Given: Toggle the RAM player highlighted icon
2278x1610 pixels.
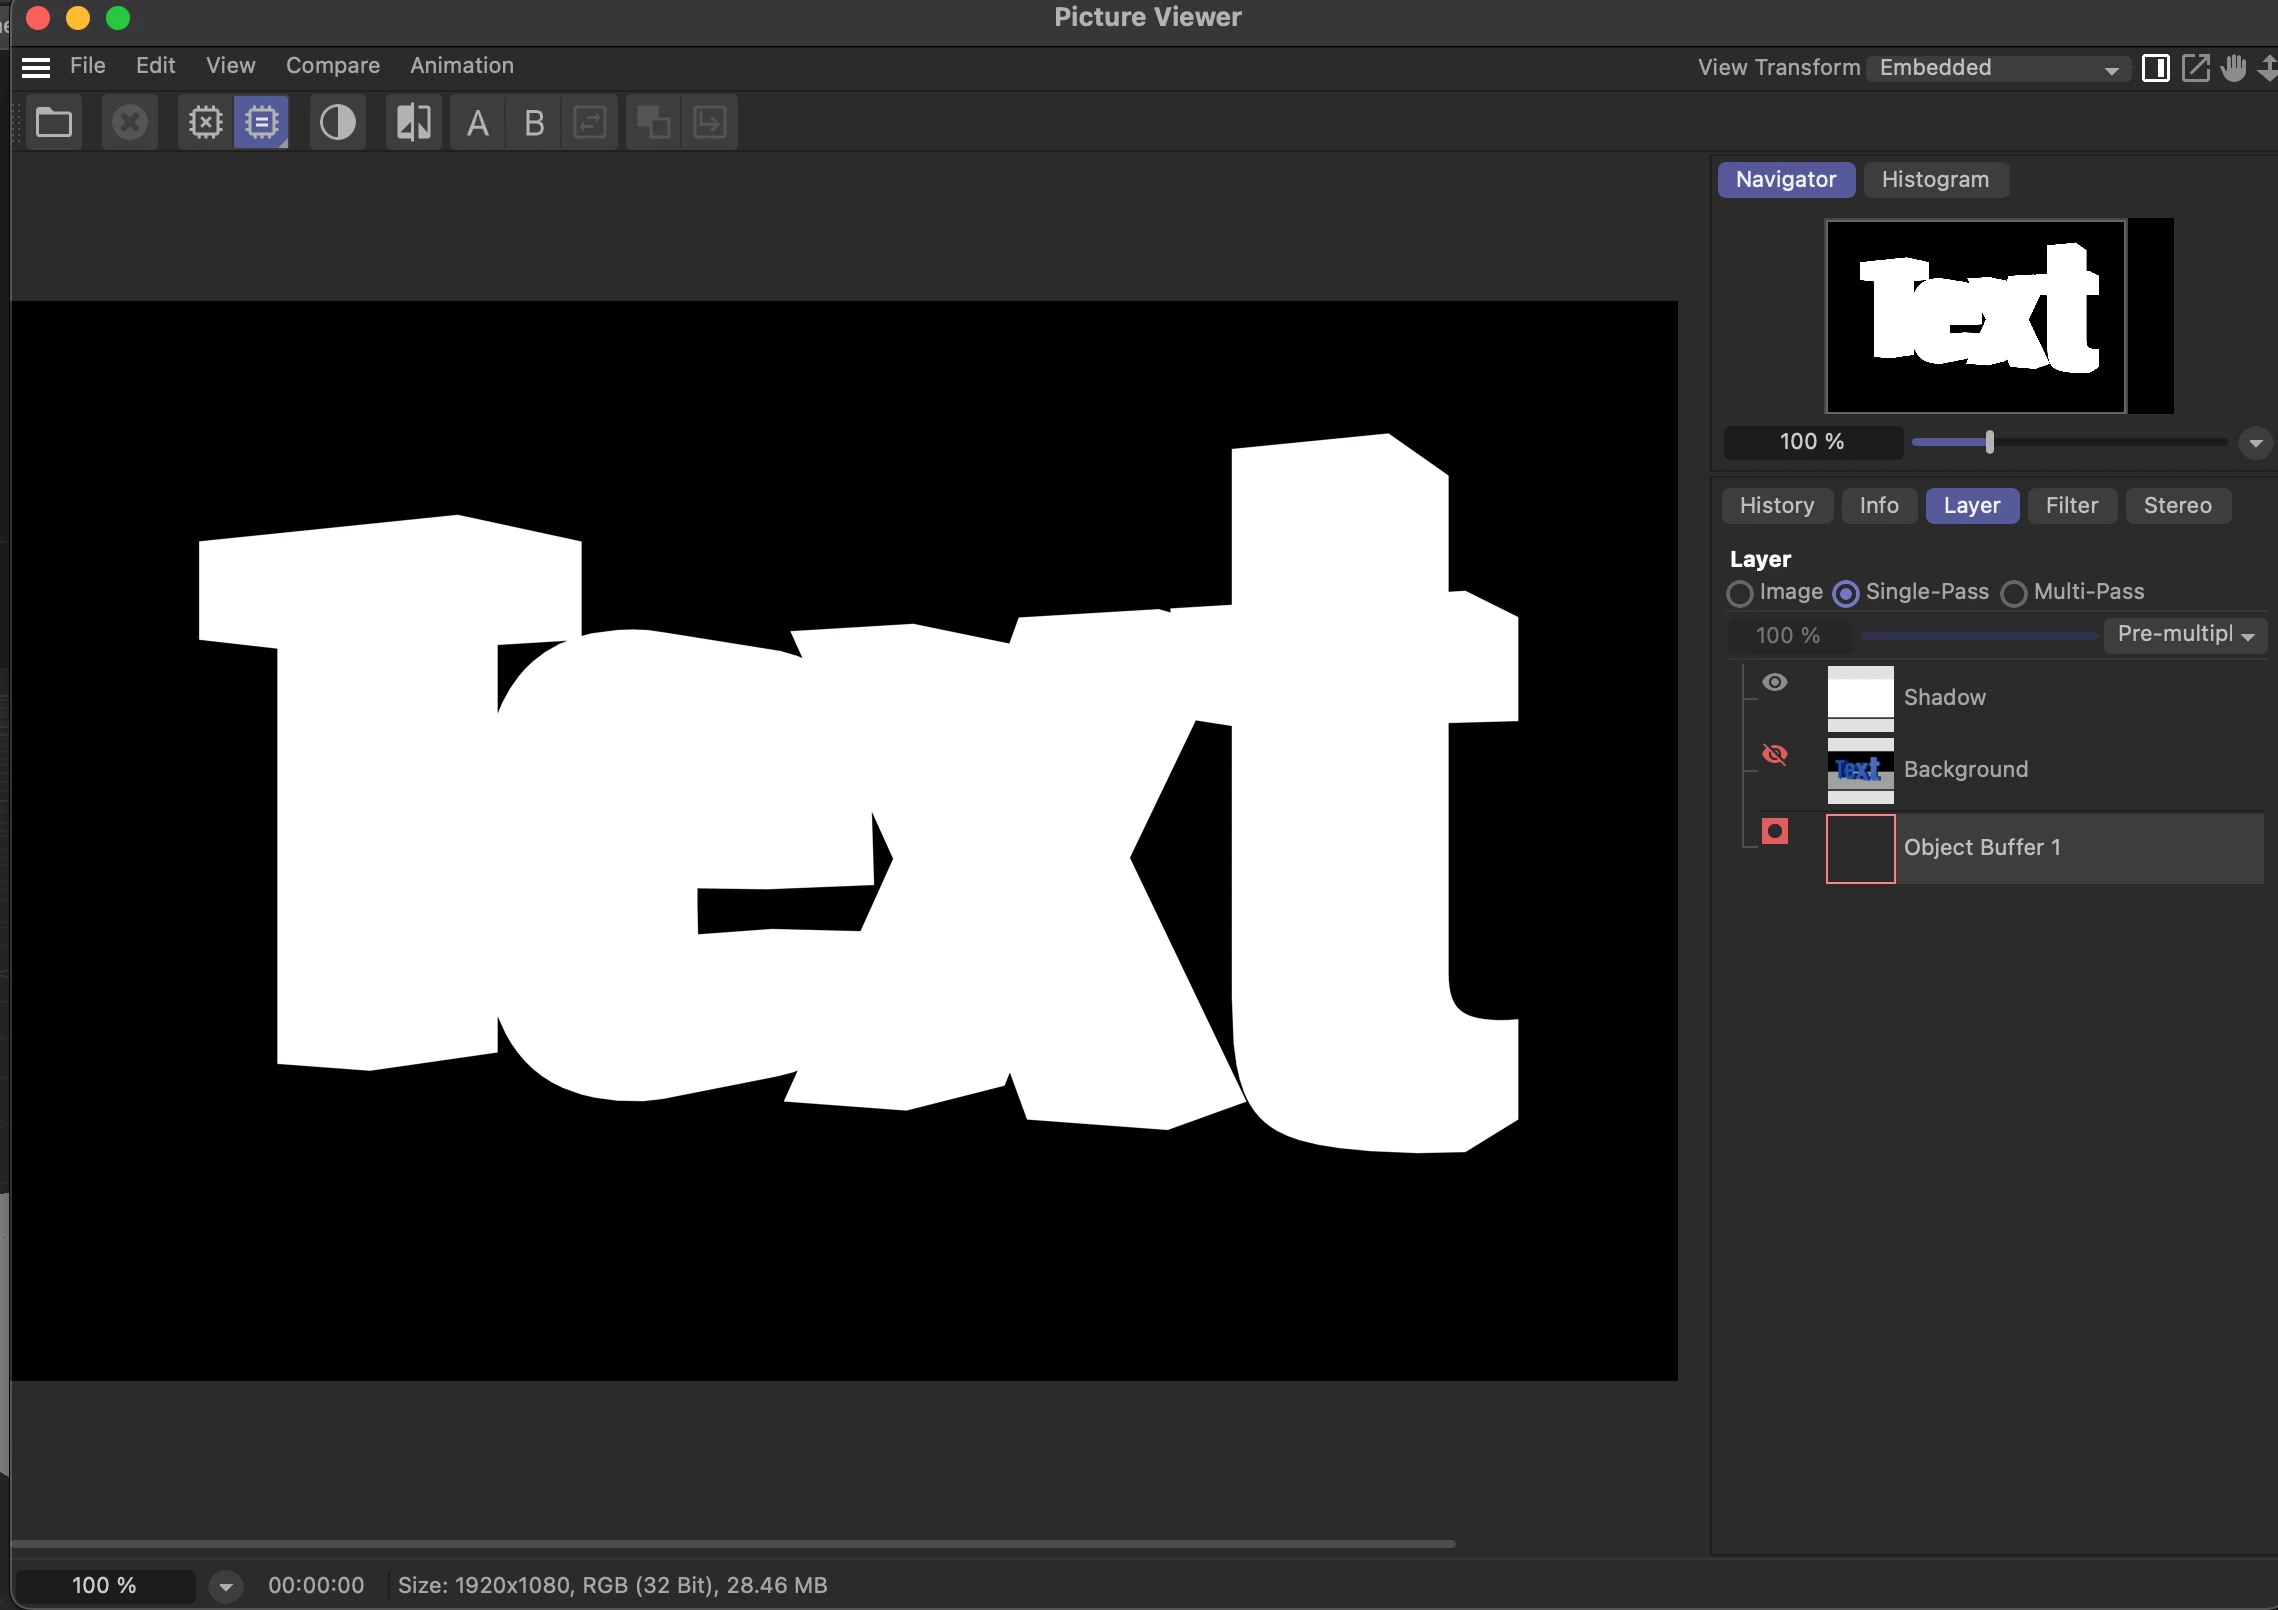Looking at the screenshot, I should coord(262,123).
